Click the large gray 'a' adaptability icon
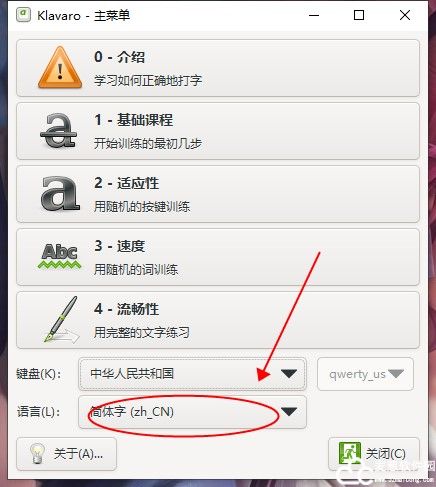This screenshot has height=487, width=436. 60,194
